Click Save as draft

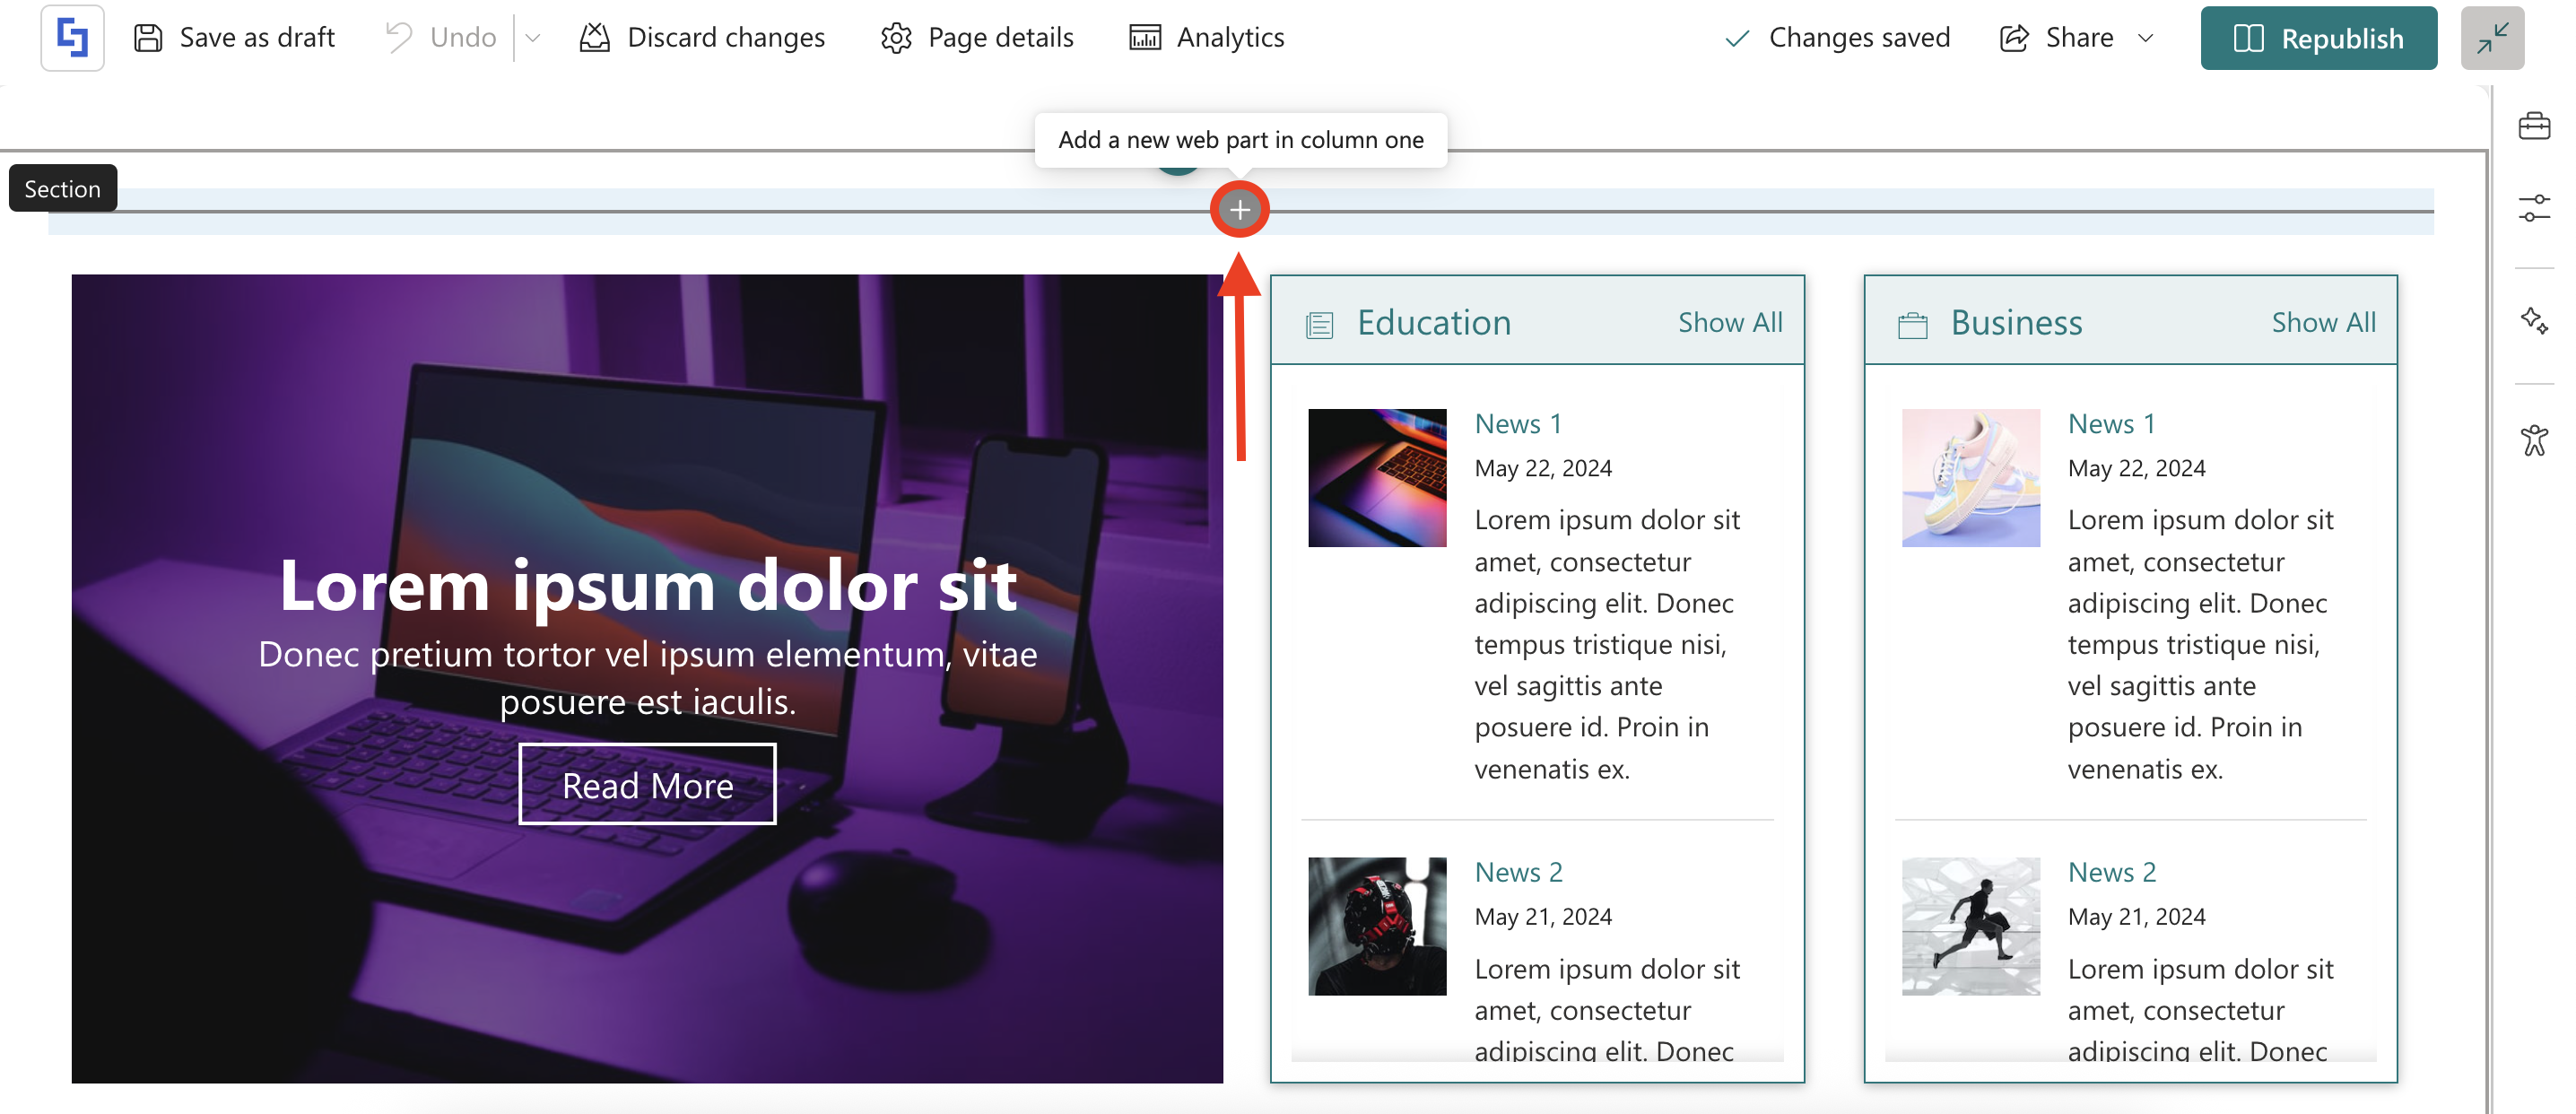(234, 38)
